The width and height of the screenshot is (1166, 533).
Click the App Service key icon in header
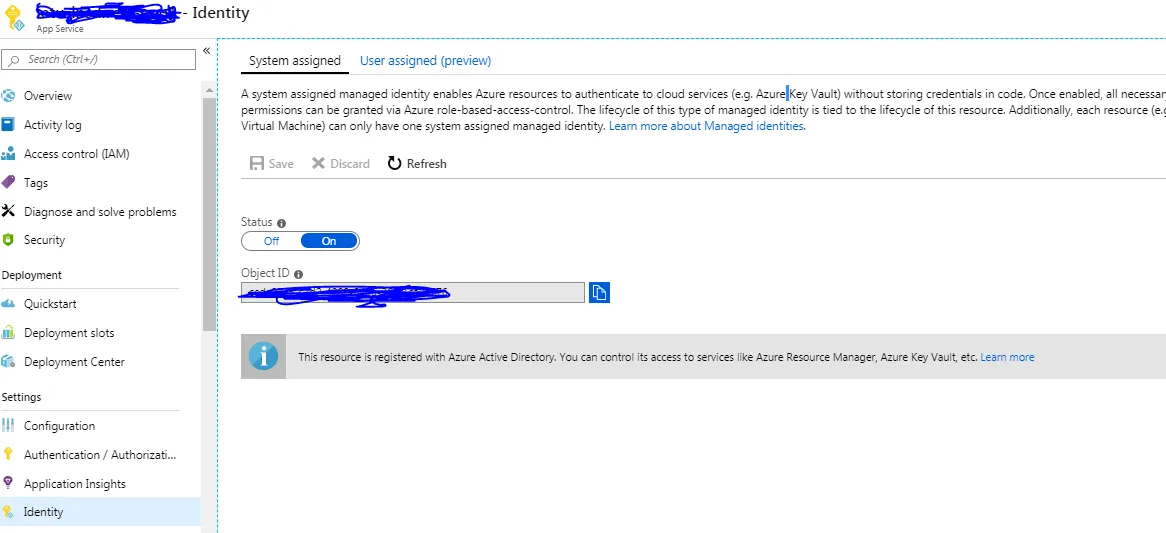(13, 19)
